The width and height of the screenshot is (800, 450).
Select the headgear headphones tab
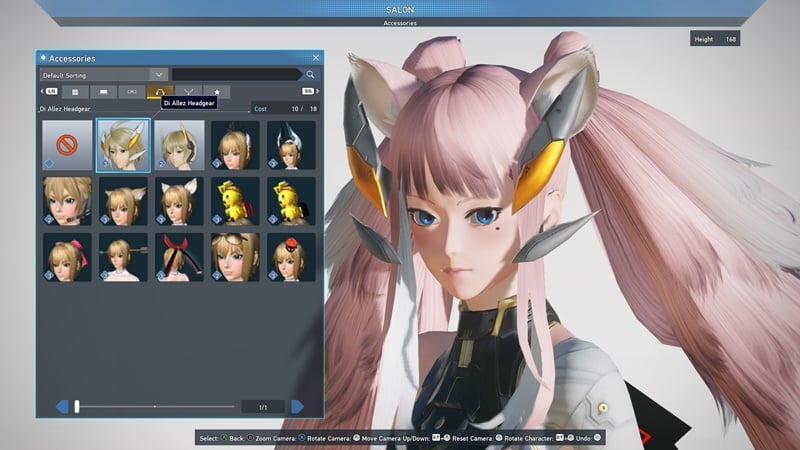click(160, 92)
